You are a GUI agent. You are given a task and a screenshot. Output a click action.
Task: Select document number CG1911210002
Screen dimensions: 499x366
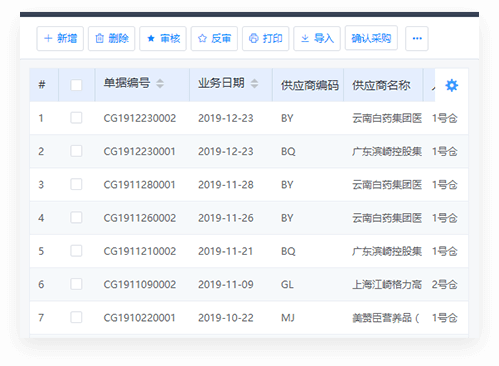(x=140, y=251)
